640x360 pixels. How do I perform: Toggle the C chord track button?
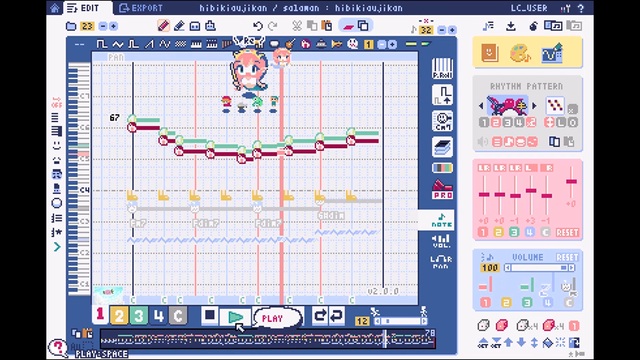pos(178,316)
